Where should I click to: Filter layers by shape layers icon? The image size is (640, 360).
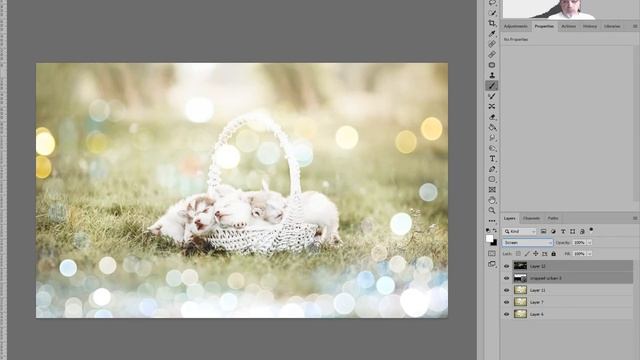click(x=573, y=231)
